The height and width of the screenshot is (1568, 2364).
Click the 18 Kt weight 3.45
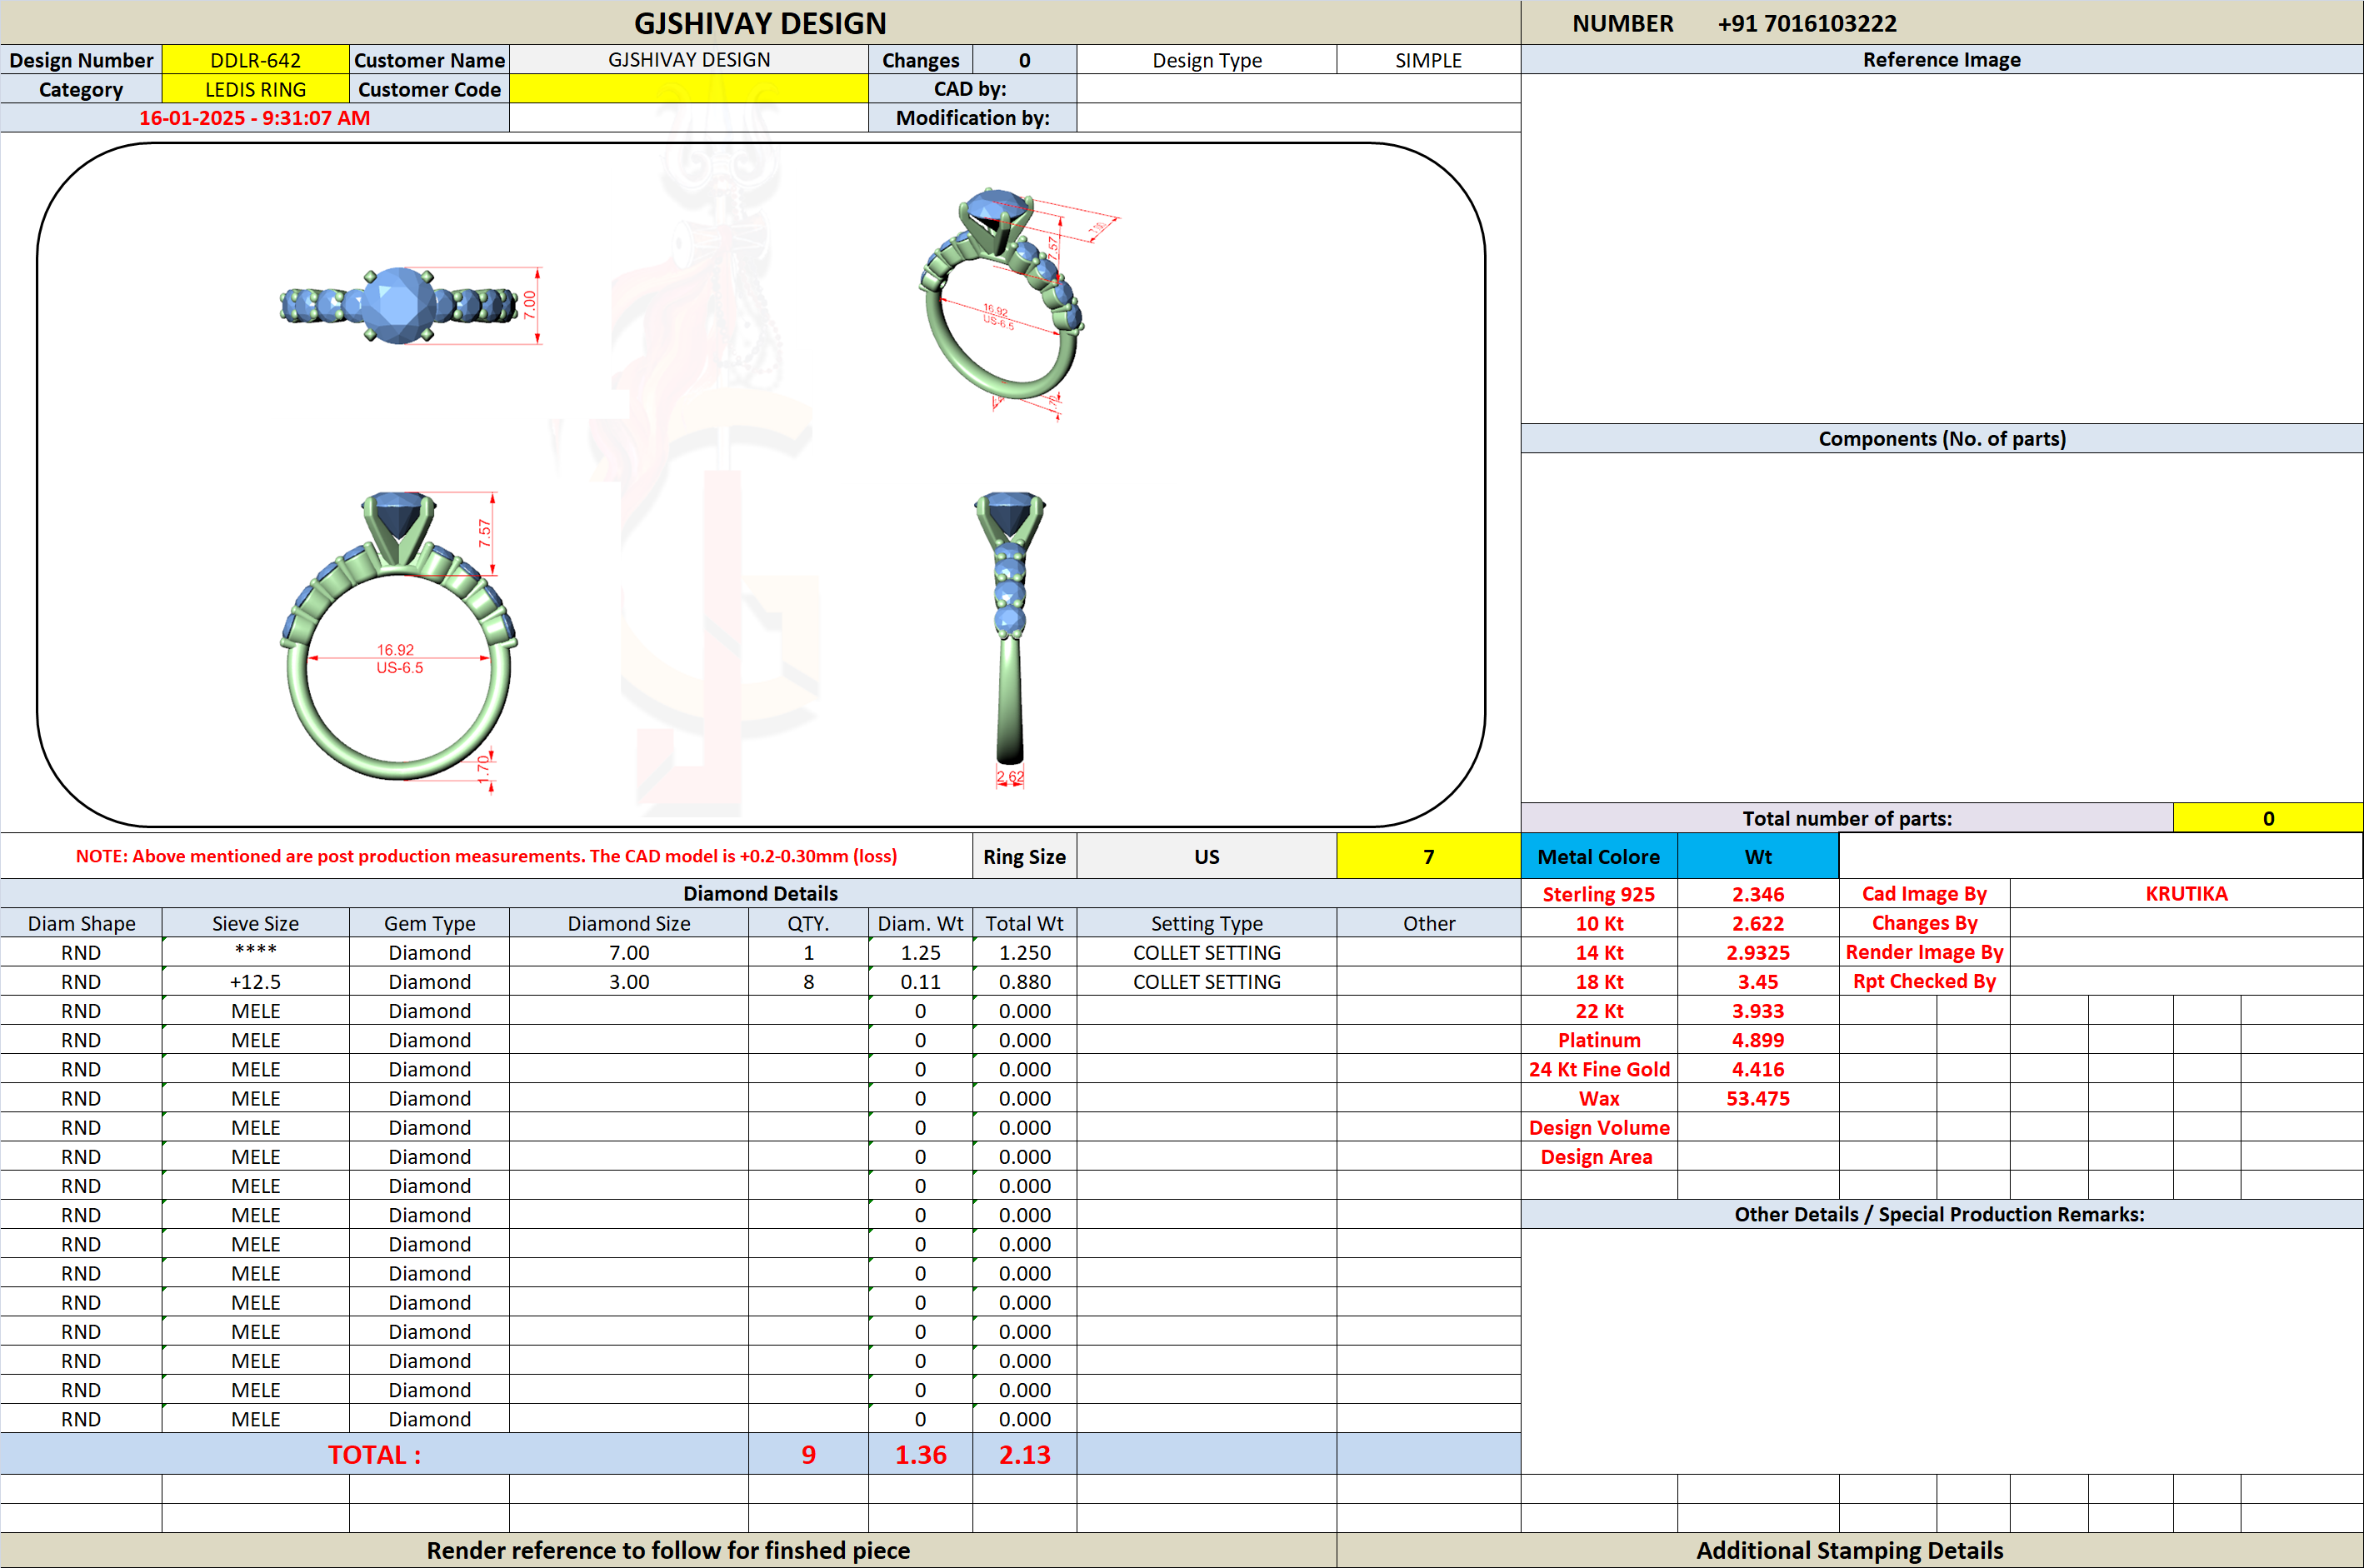[x=1757, y=981]
